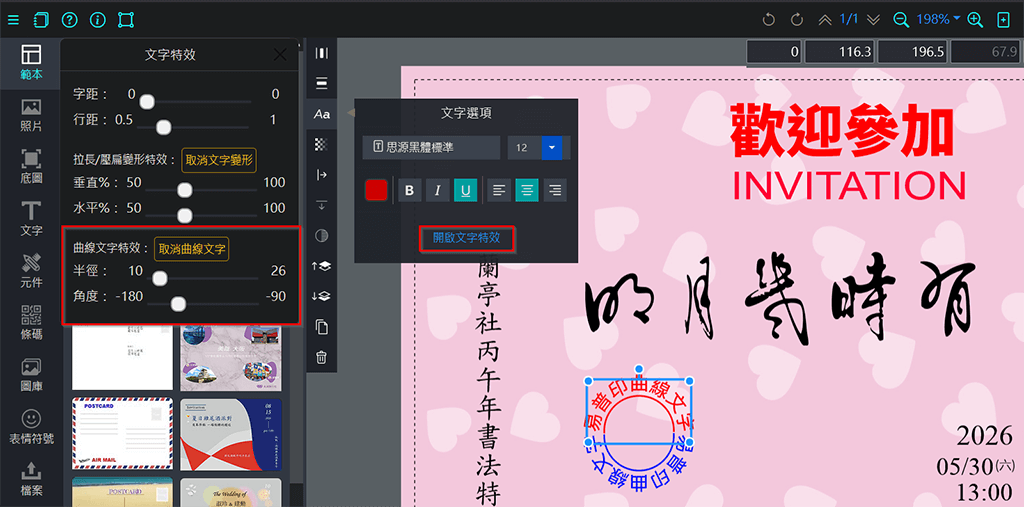The image size is (1024, 507).
Task: Toggle bold text formatting
Action: tap(409, 190)
